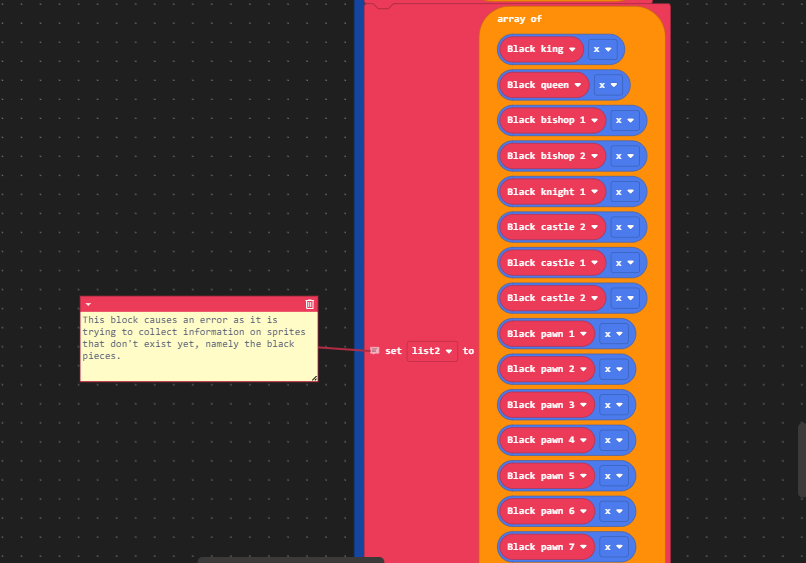Open the Black pawn 2 sprite dropdown
This screenshot has width=806, height=563.
[x=547, y=369]
